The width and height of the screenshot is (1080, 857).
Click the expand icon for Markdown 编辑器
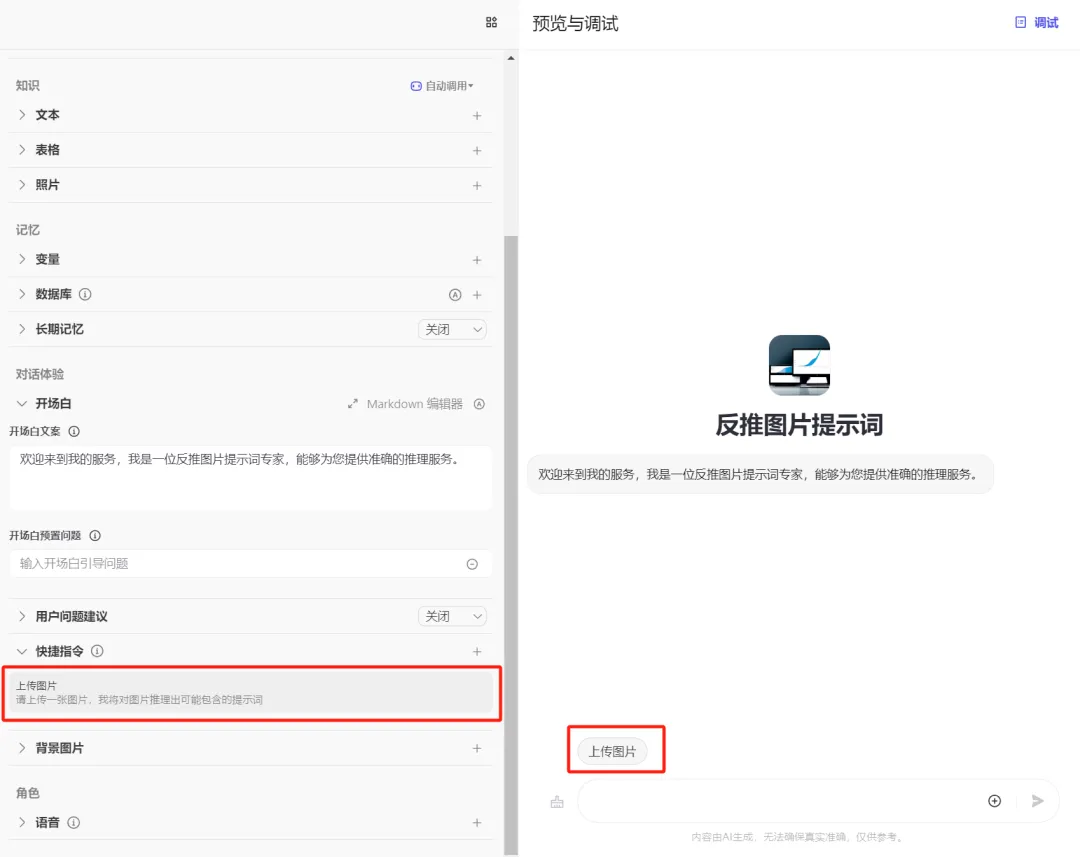[x=353, y=404]
